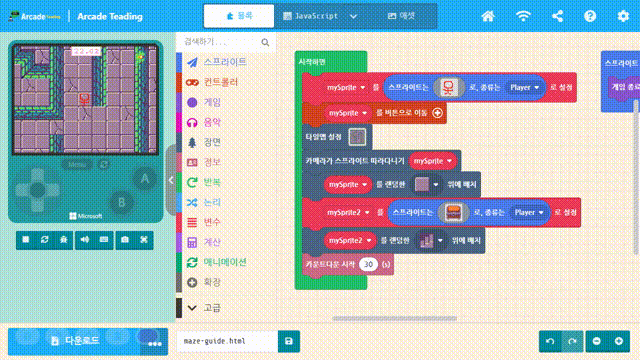Click the toolbox search field
The image size is (640, 360).
pos(220,42)
